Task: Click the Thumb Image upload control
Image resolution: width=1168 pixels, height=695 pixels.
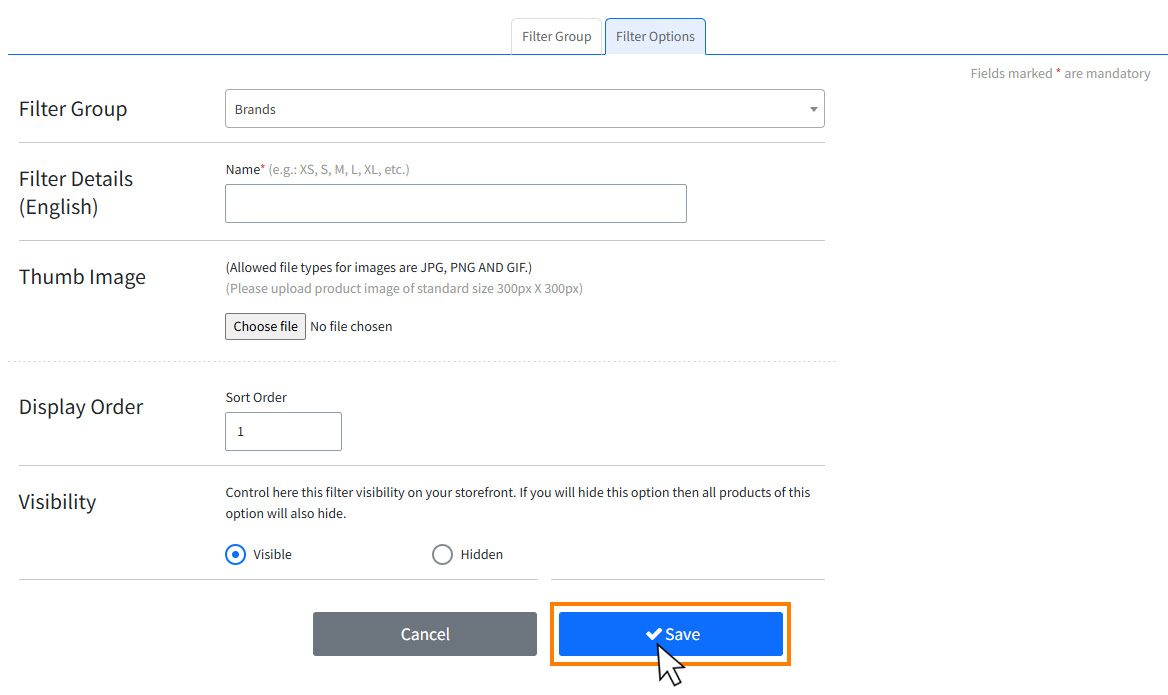Action: 264,326
